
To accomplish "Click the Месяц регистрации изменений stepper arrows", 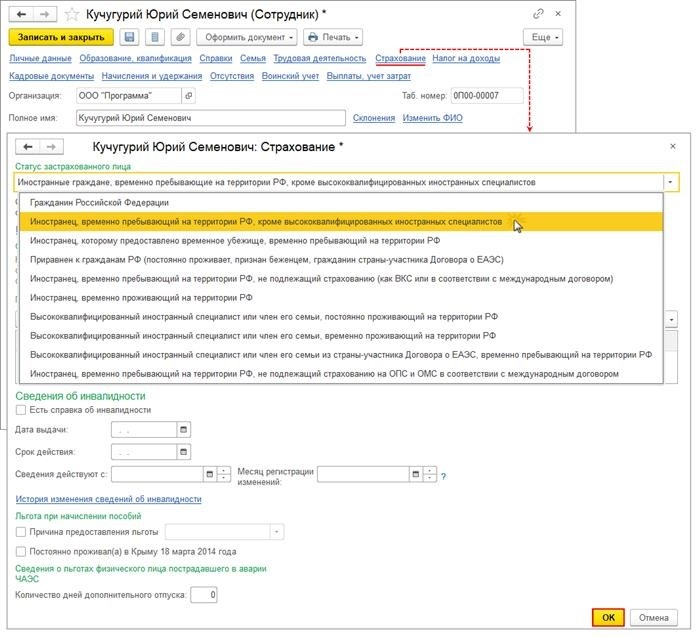I will [429, 475].
